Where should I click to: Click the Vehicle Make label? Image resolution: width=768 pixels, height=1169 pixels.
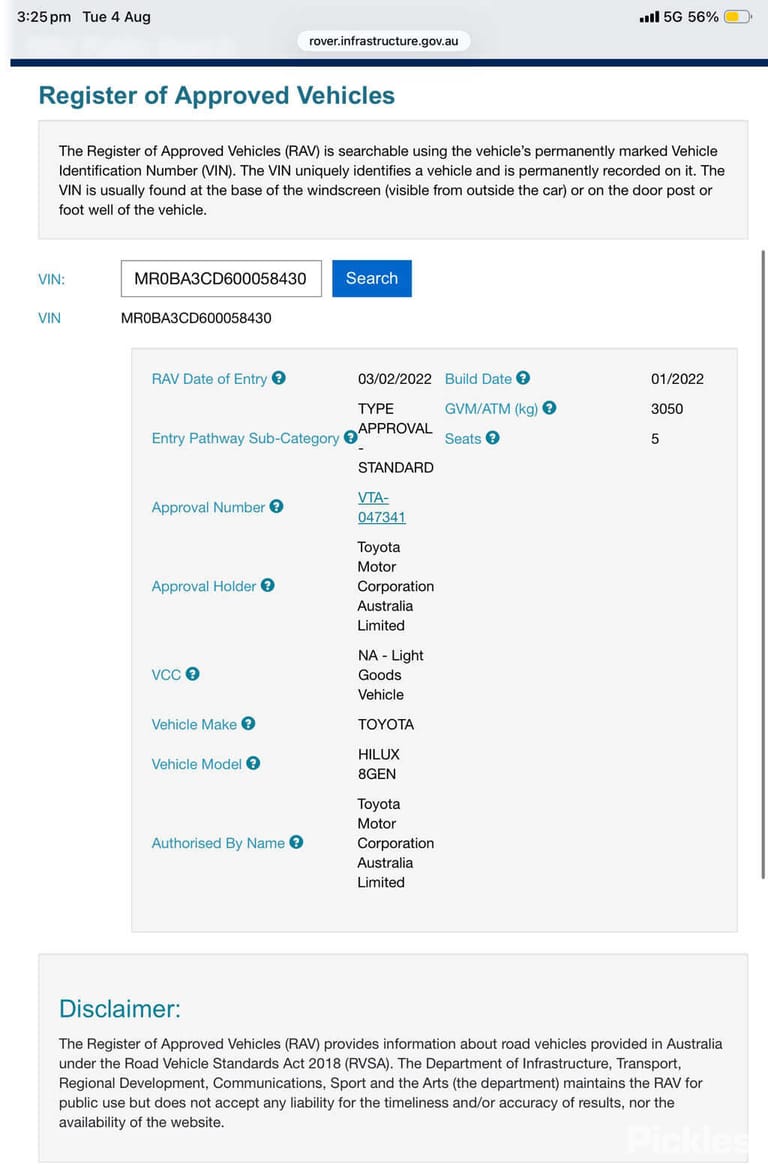[194, 724]
